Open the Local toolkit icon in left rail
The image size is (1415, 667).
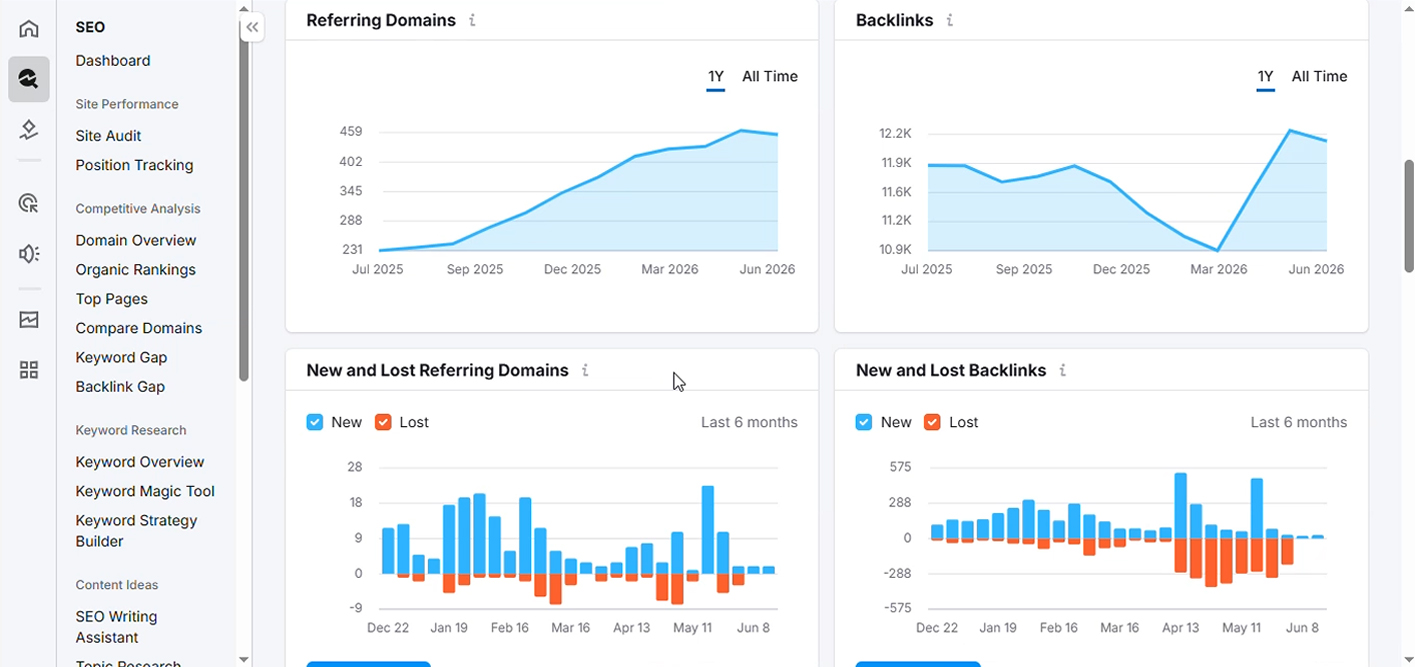point(29,130)
